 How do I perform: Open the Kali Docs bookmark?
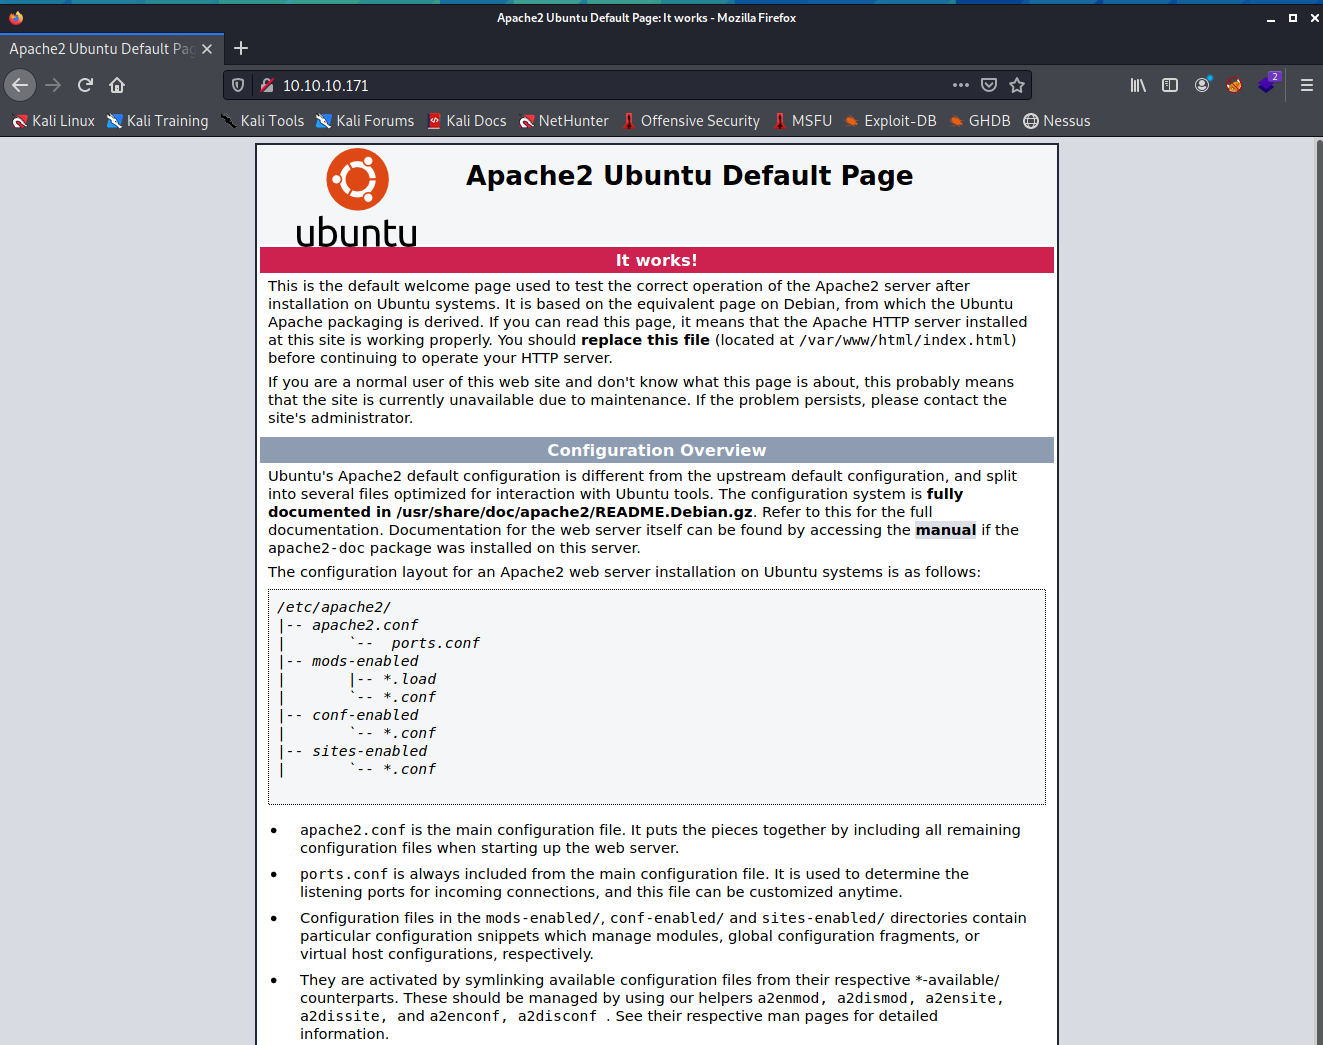click(467, 121)
